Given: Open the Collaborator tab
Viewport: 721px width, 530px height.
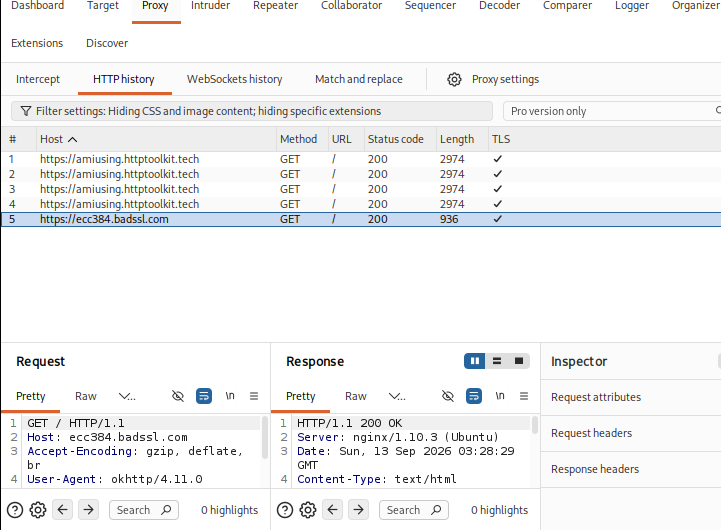Looking at the screenshot, I should click(351, 6).
